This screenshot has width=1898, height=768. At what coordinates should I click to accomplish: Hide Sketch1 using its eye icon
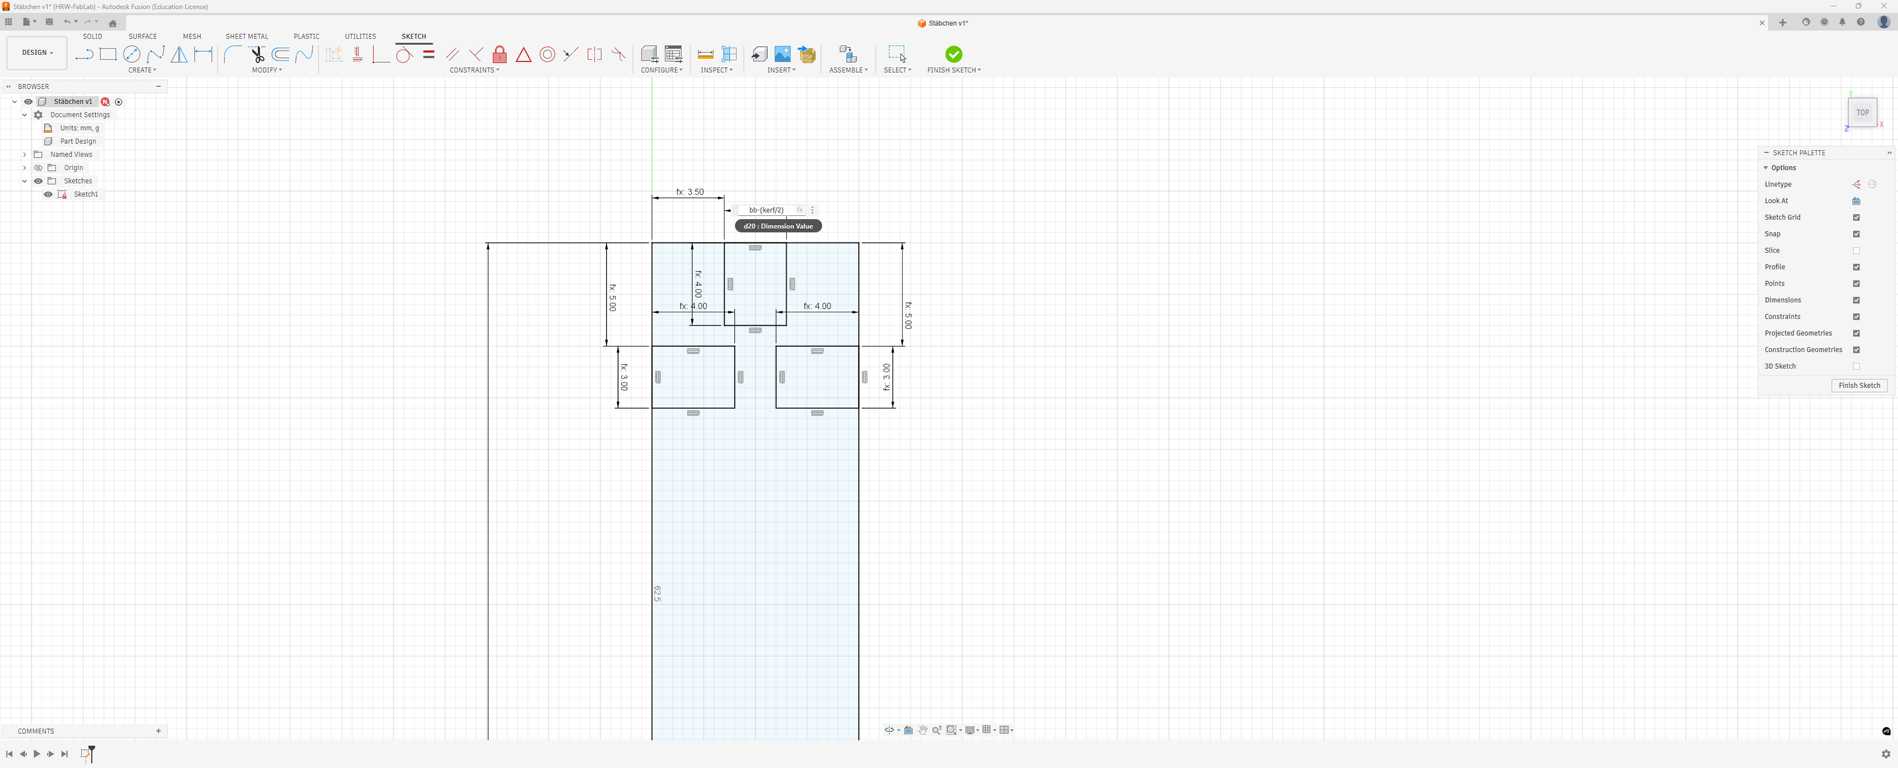(x=48, y=194)
